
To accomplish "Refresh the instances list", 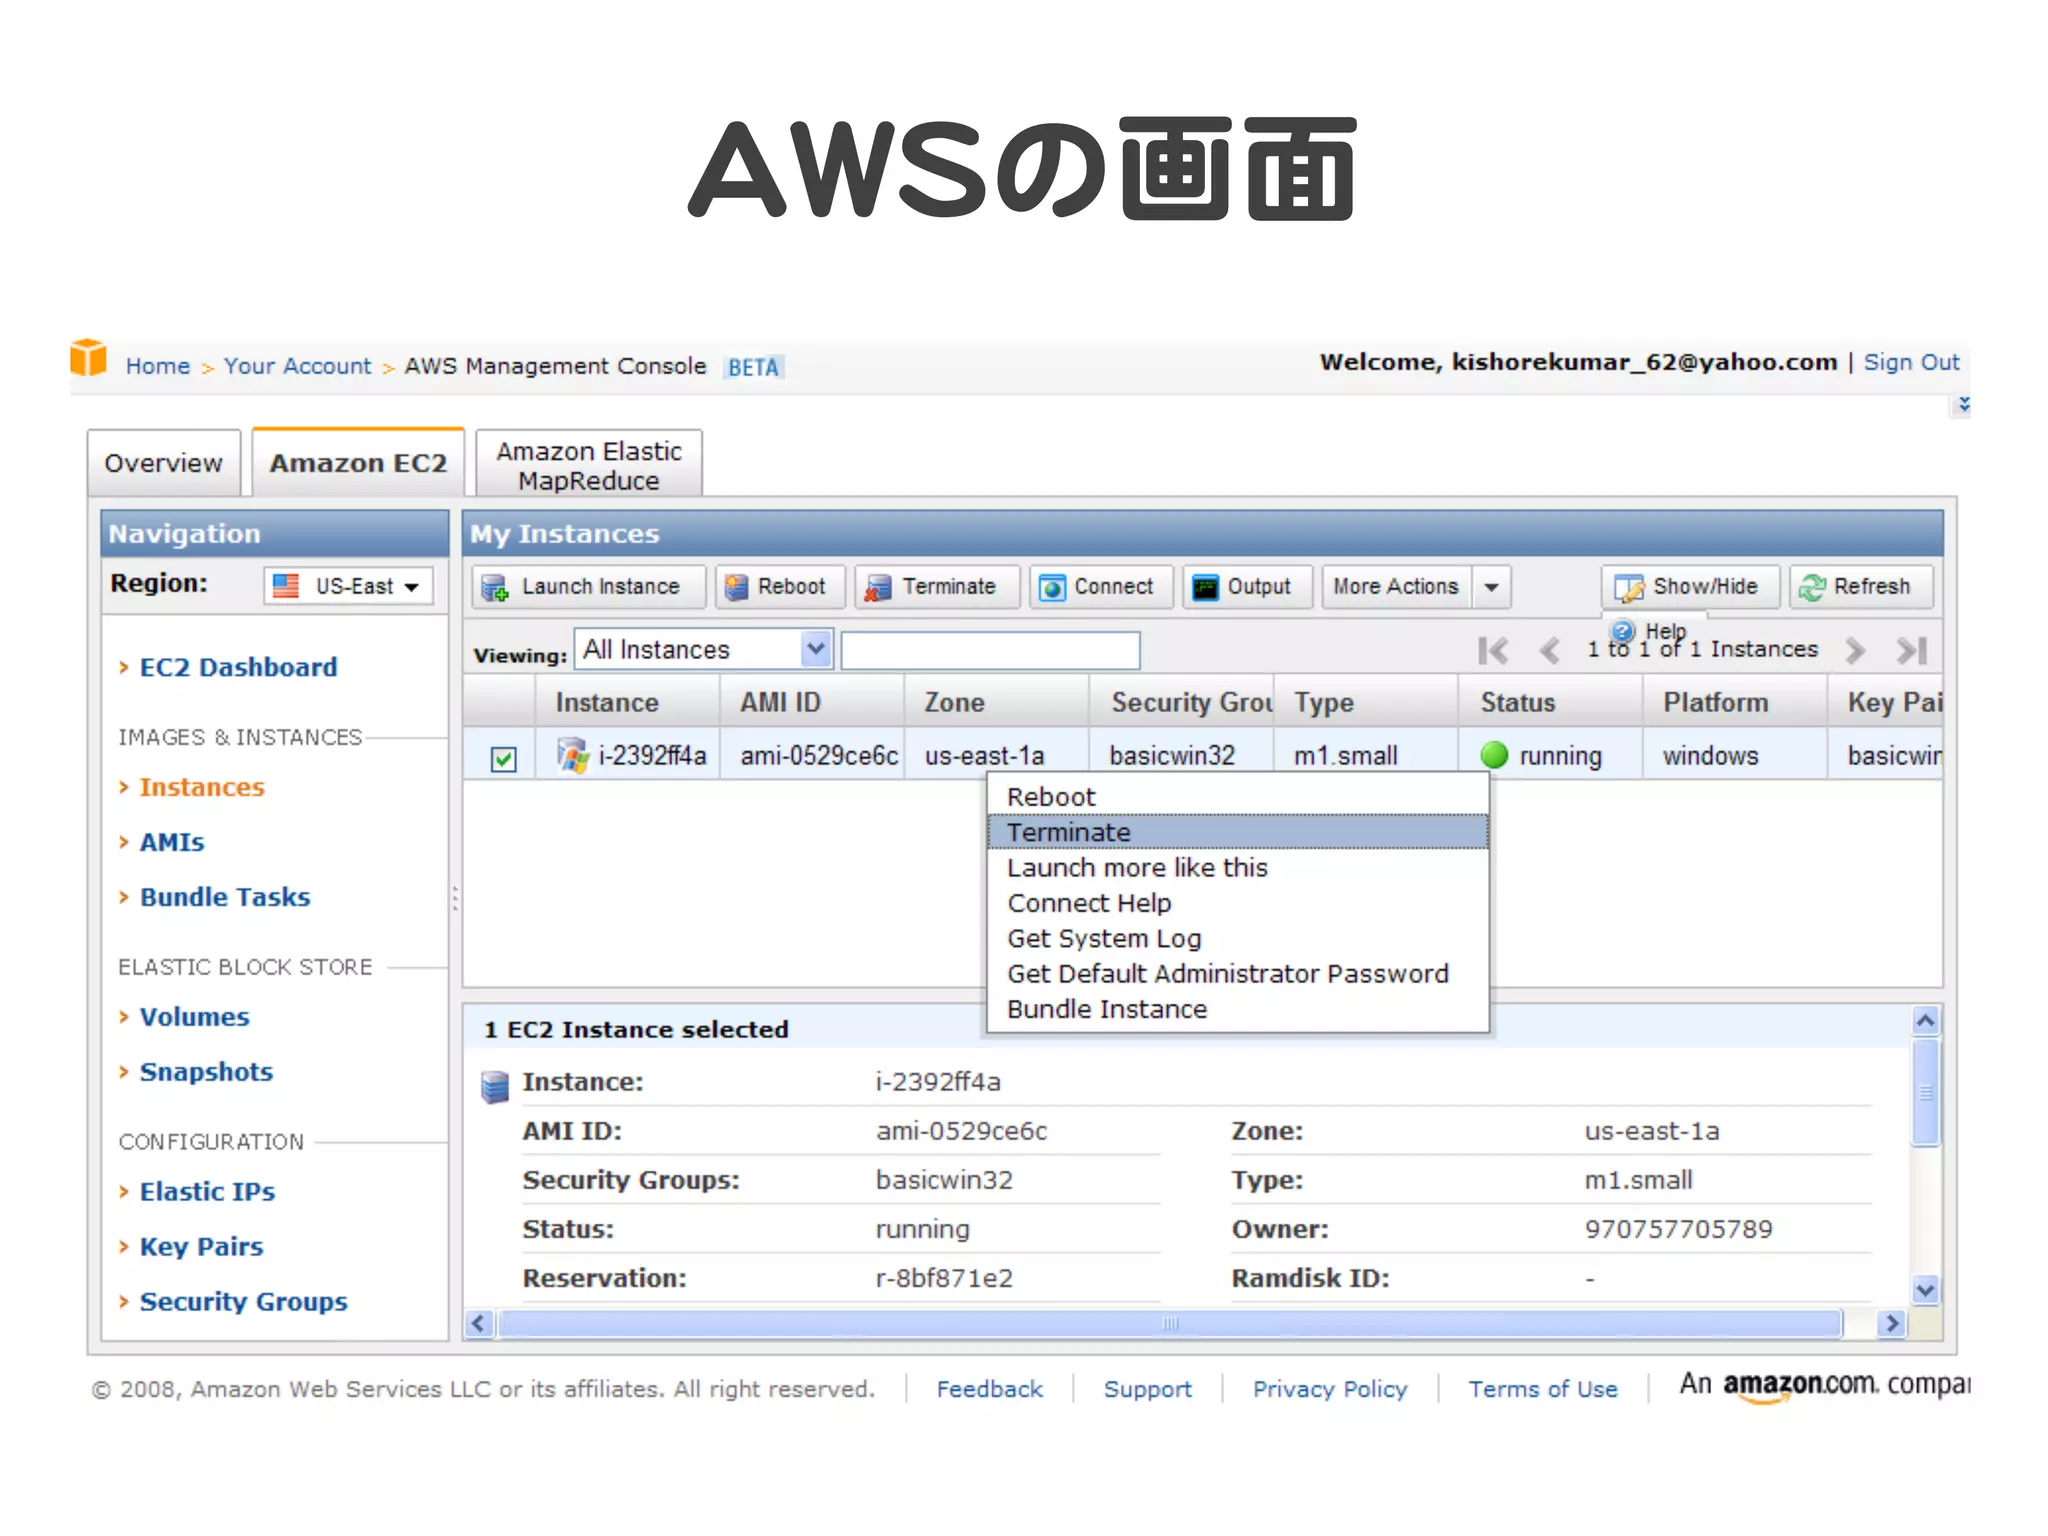I will 1861,587.
